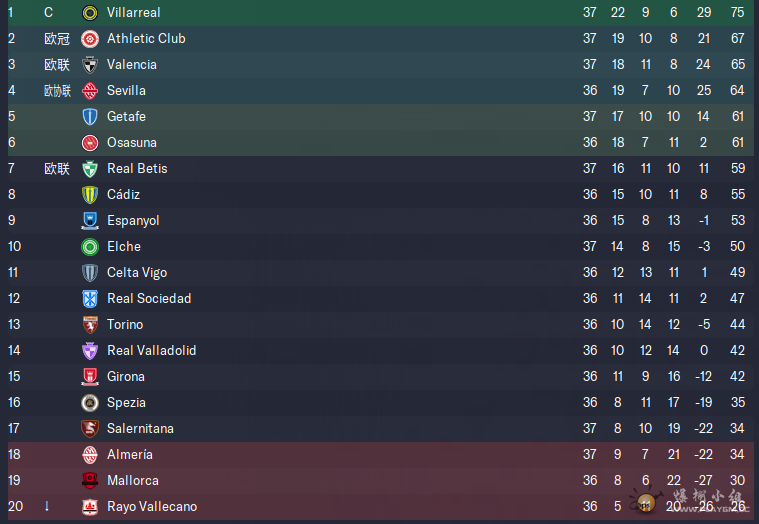Click the Villarreal club badge icon
The width and height of the screenshot is (759, 524).
[90, 13]
